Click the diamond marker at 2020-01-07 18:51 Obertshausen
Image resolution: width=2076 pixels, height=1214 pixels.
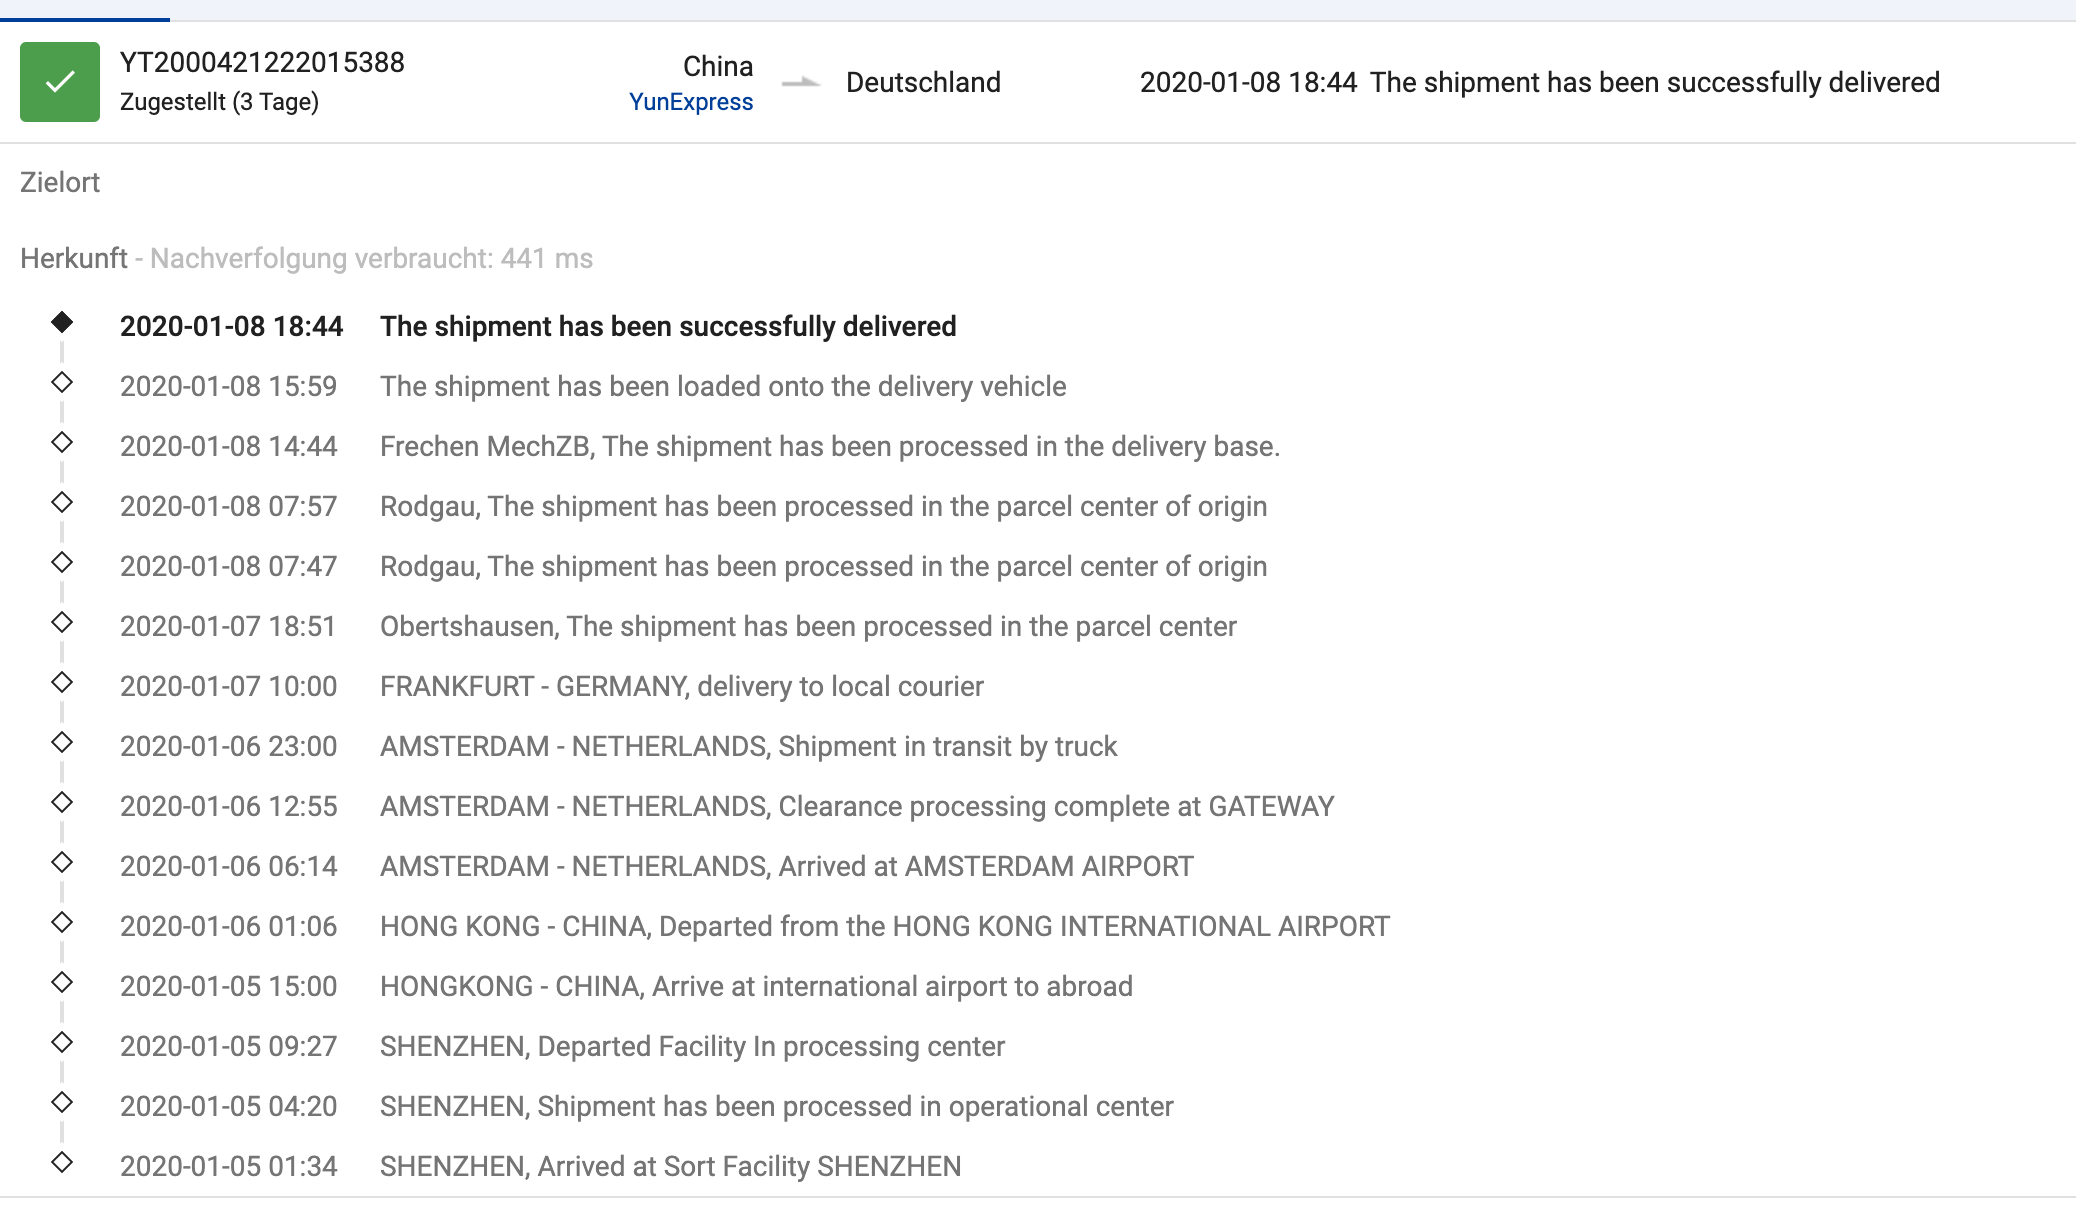coord(62,622)
